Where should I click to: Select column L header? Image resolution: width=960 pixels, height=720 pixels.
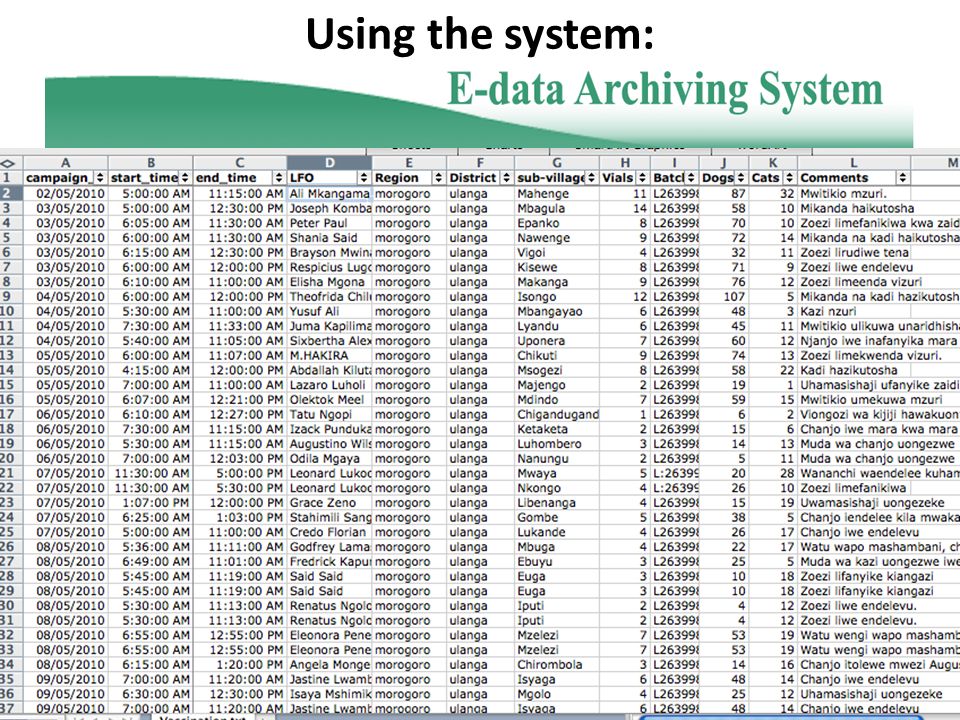coord(854,163)
